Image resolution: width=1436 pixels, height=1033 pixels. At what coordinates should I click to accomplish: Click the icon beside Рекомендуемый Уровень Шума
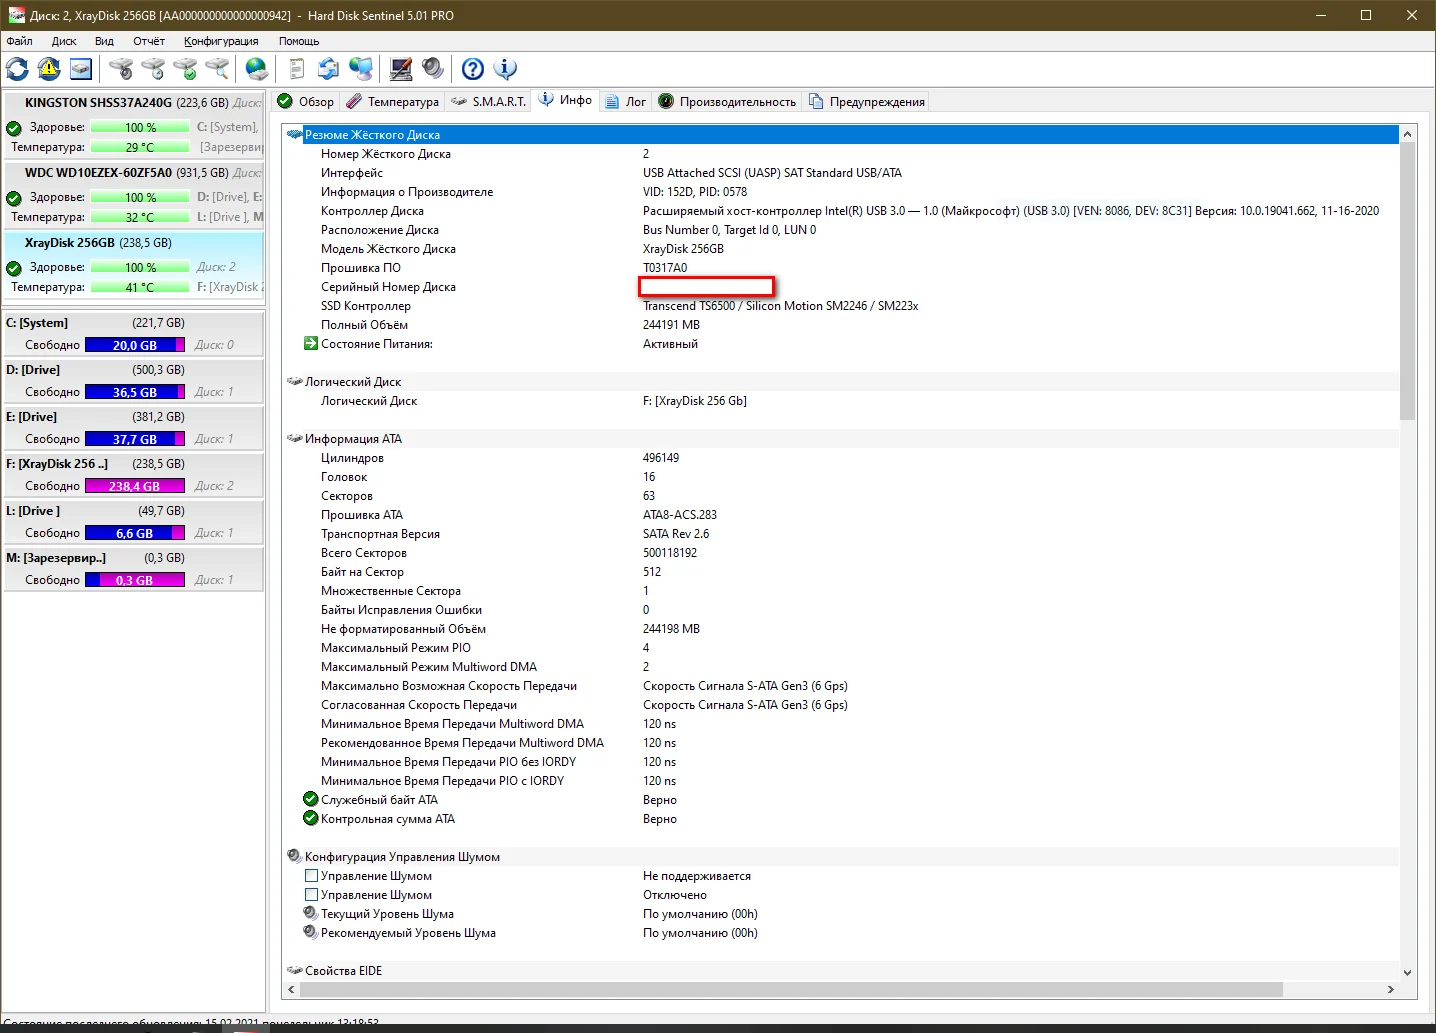coord(311,933)
